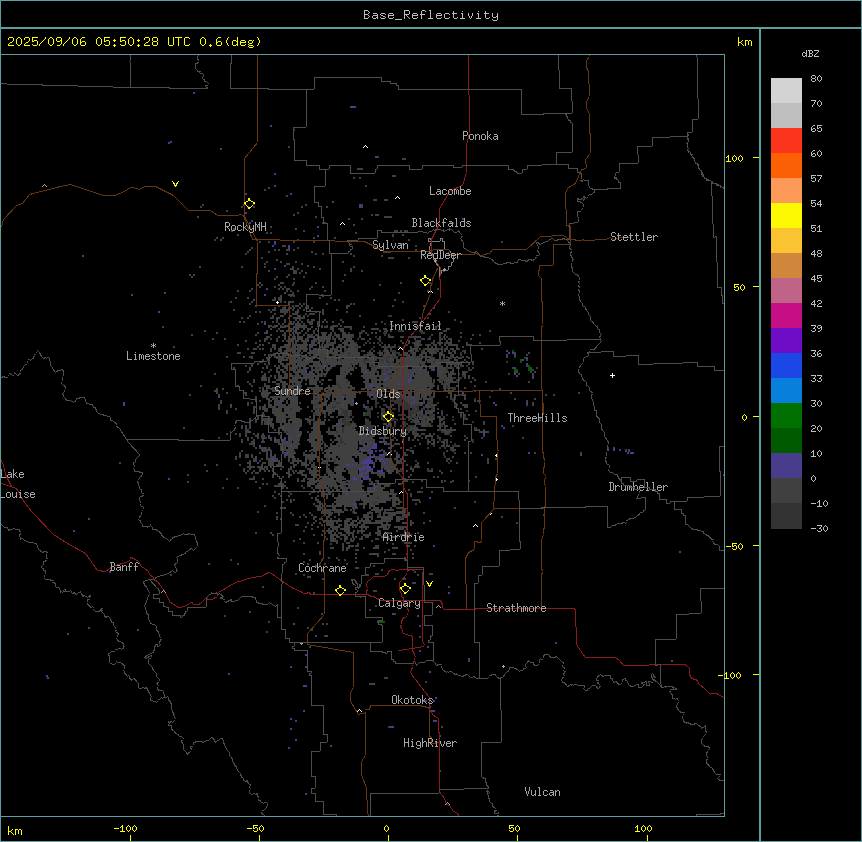Click the yellow V marker northwest of RockyMH
862x842 pixels.
point(175,184)
